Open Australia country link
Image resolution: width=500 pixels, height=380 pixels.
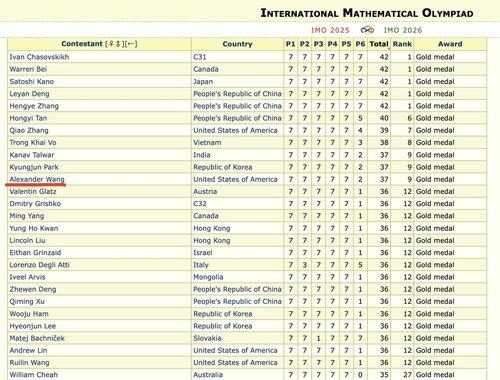[208, 375]
